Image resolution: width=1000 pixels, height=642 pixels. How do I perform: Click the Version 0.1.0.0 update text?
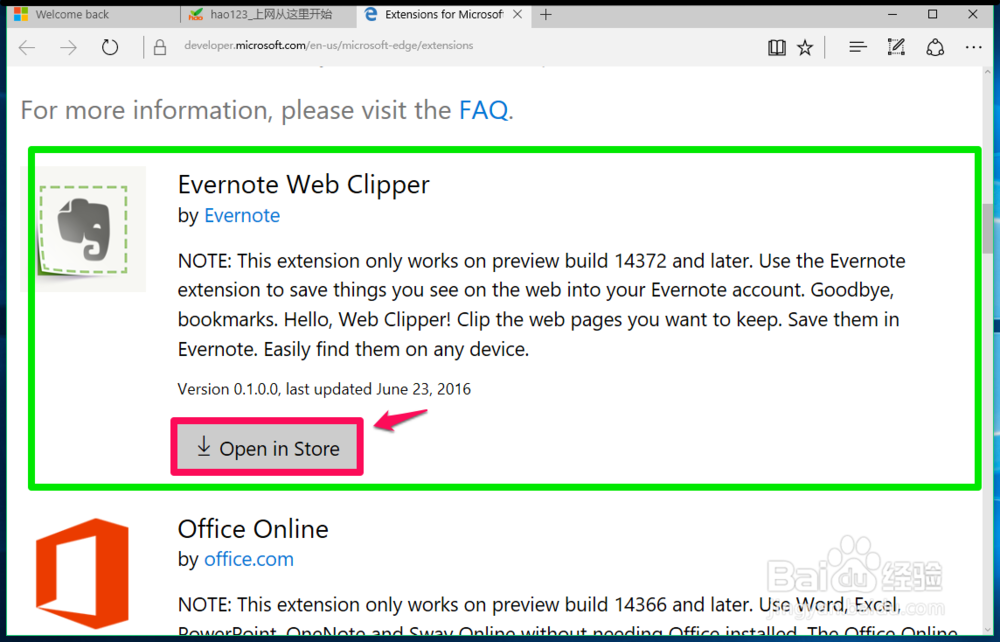[x=324, y=389]
